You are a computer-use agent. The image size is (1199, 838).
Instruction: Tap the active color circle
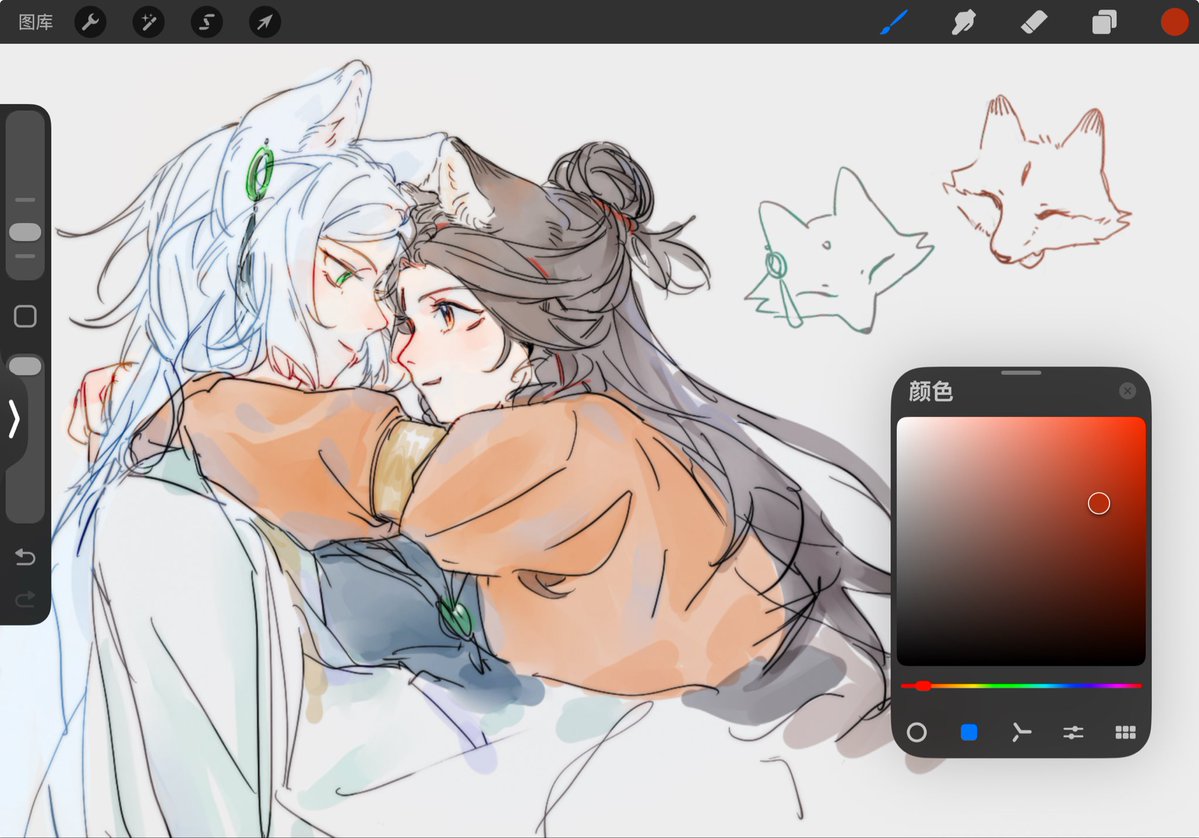coord(1175,22)
